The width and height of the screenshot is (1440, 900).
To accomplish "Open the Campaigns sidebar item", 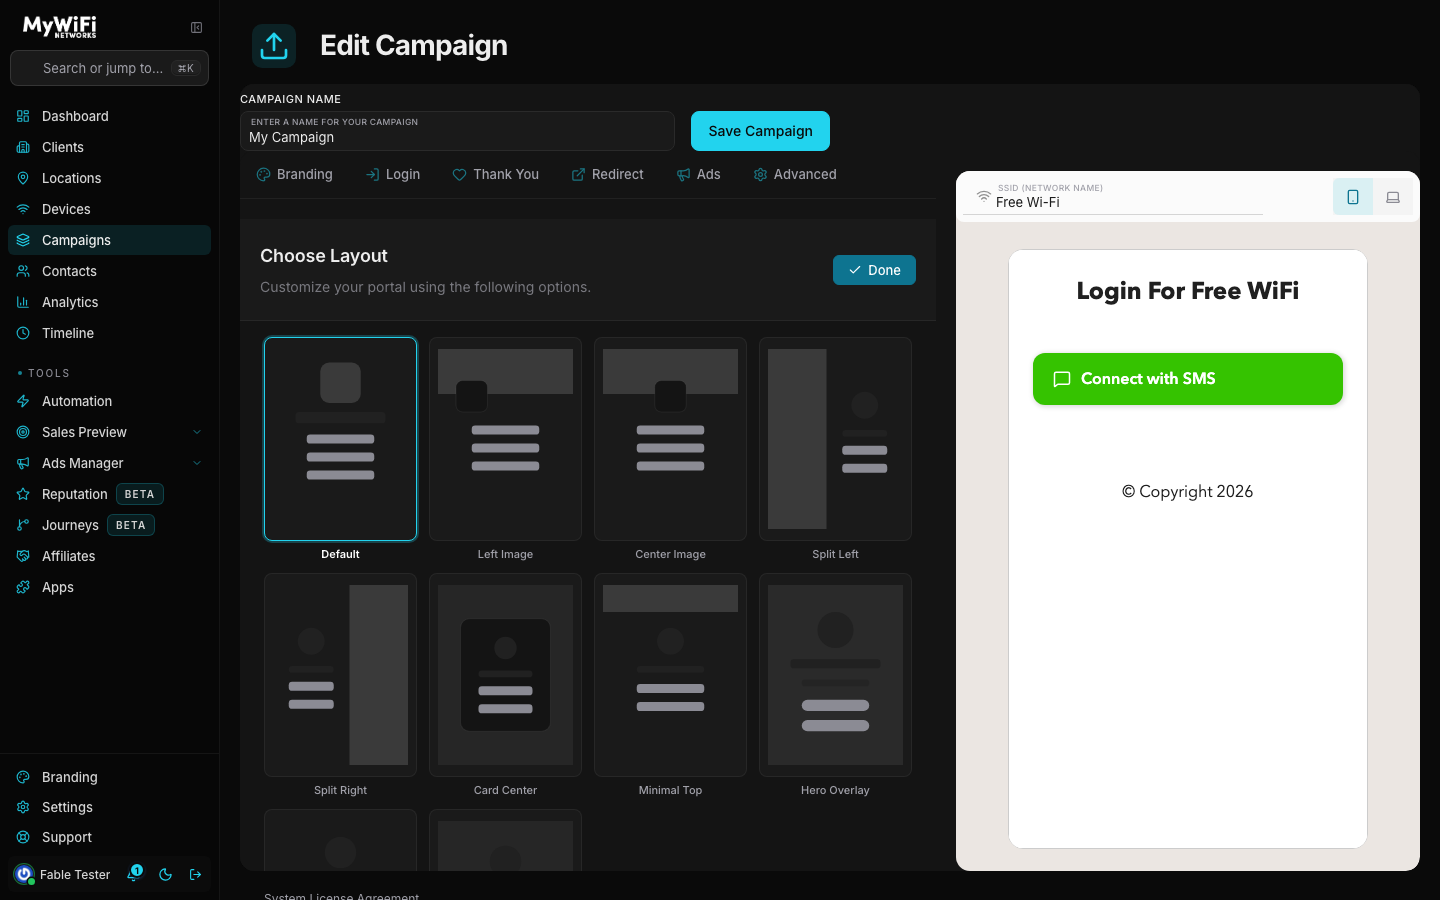I will [110, 240].
